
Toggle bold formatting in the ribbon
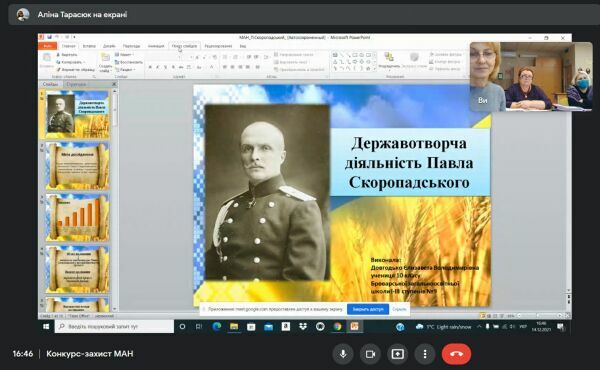[x=150, y=67]
